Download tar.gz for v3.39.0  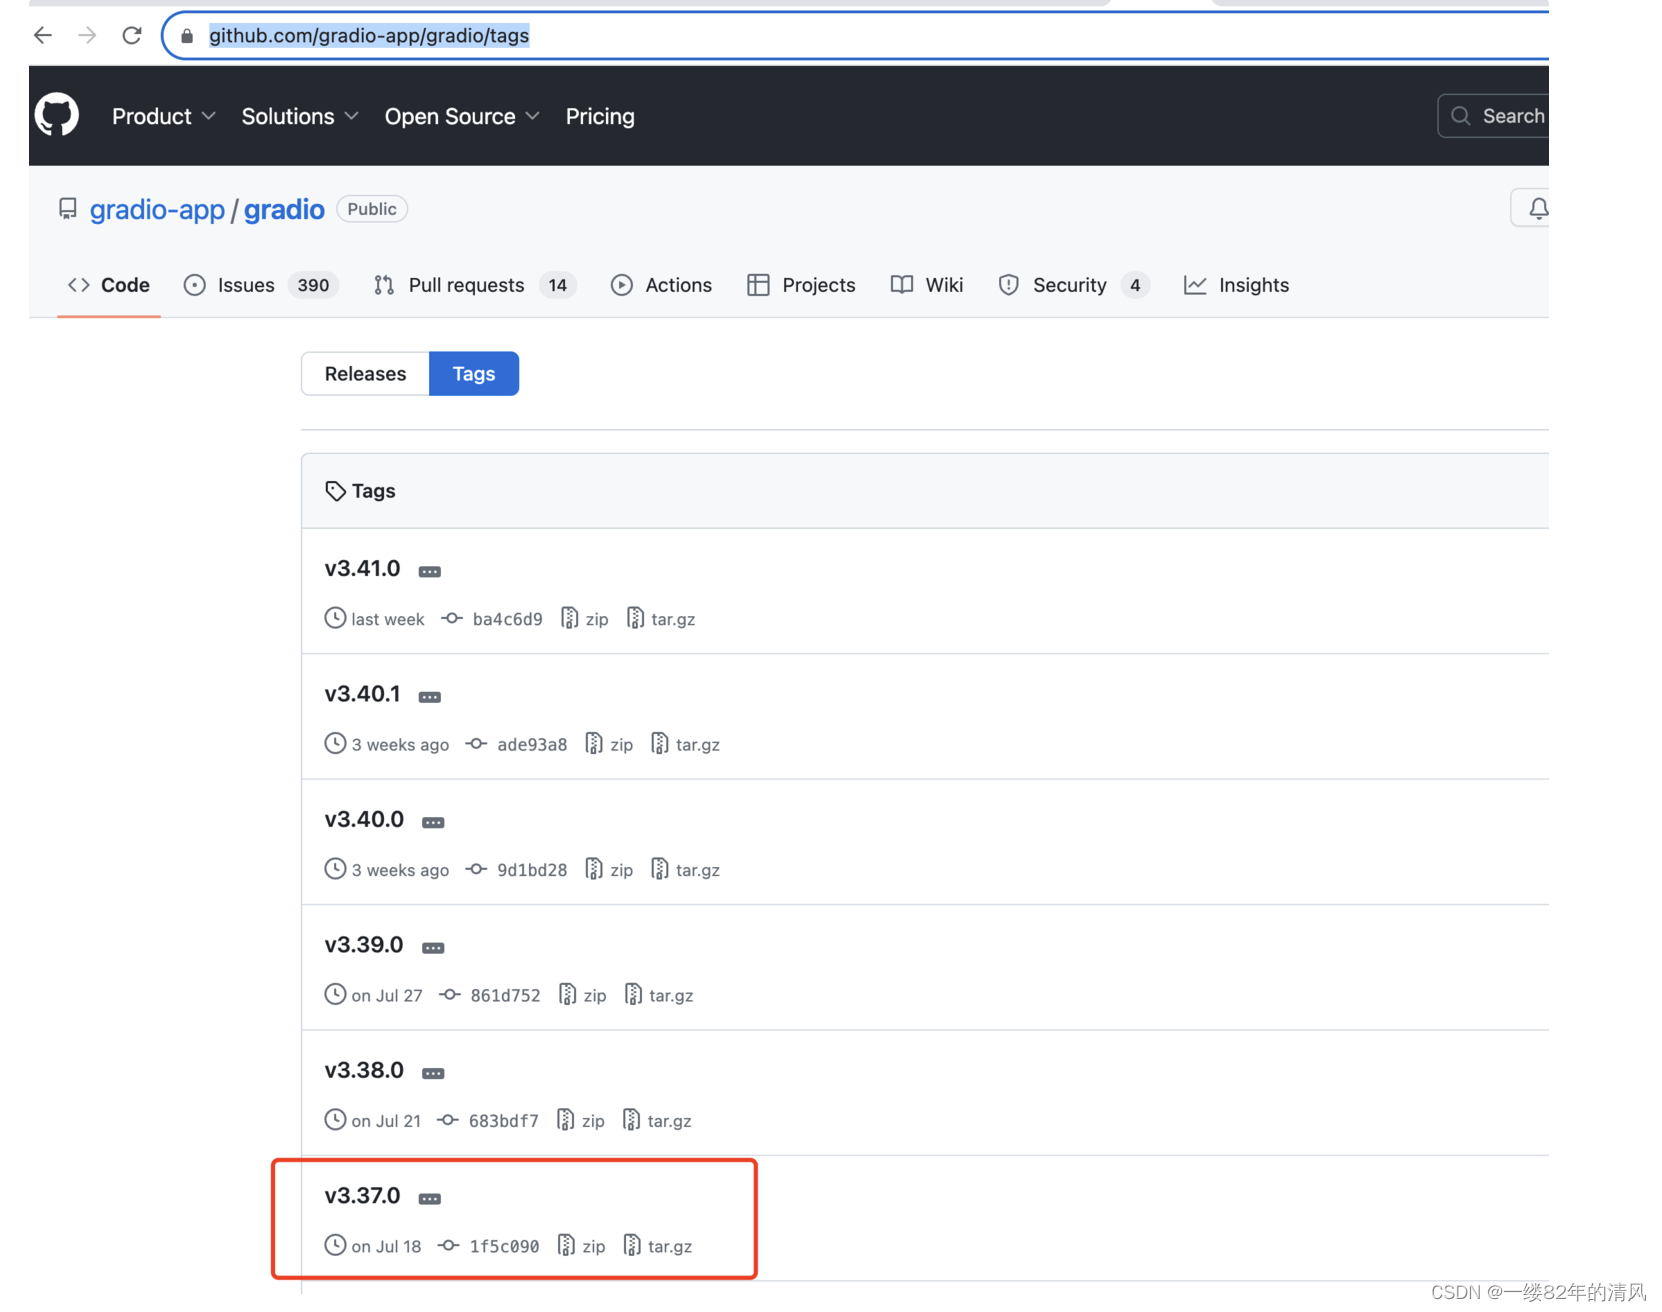[659, 995]
